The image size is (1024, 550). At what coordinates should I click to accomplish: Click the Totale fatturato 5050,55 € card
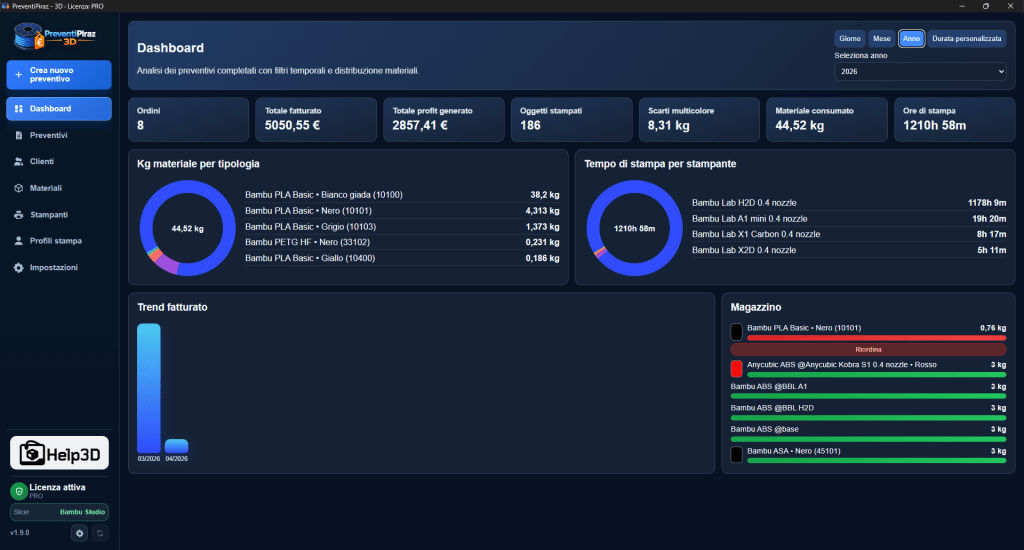(x=316, y=120)
